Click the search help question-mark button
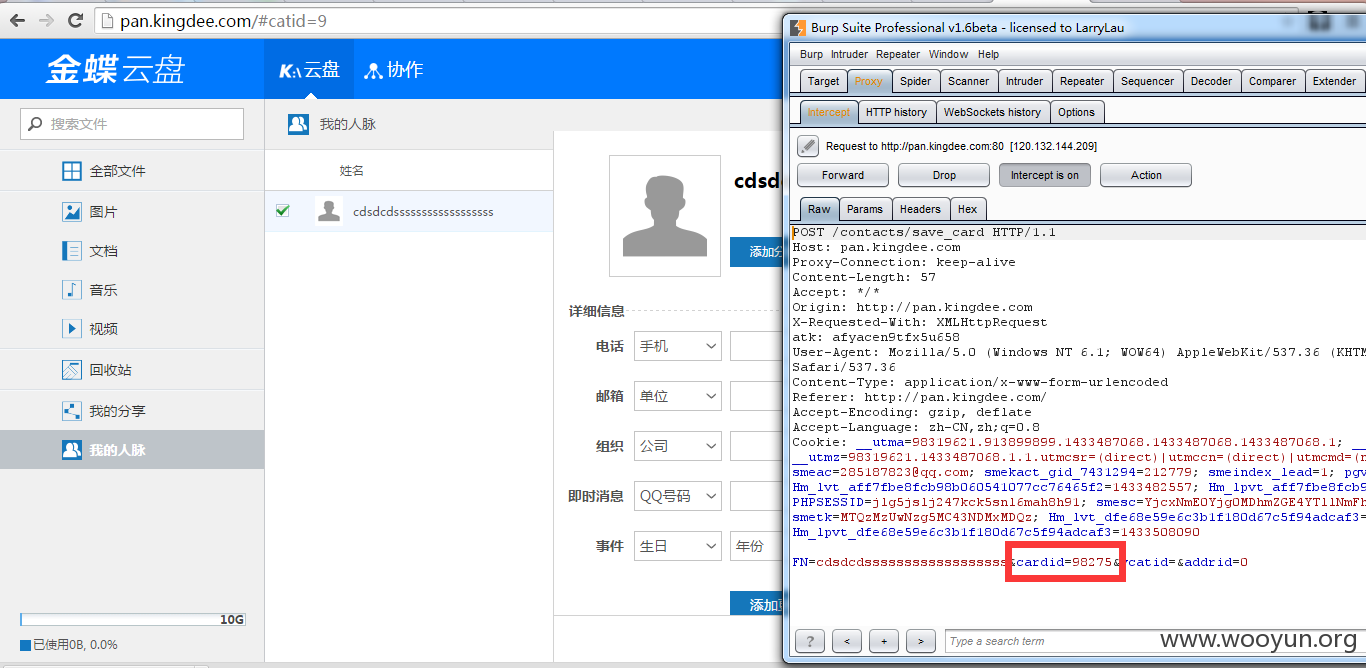This screenshot has width=1366, height=668. tap(809, 641)
